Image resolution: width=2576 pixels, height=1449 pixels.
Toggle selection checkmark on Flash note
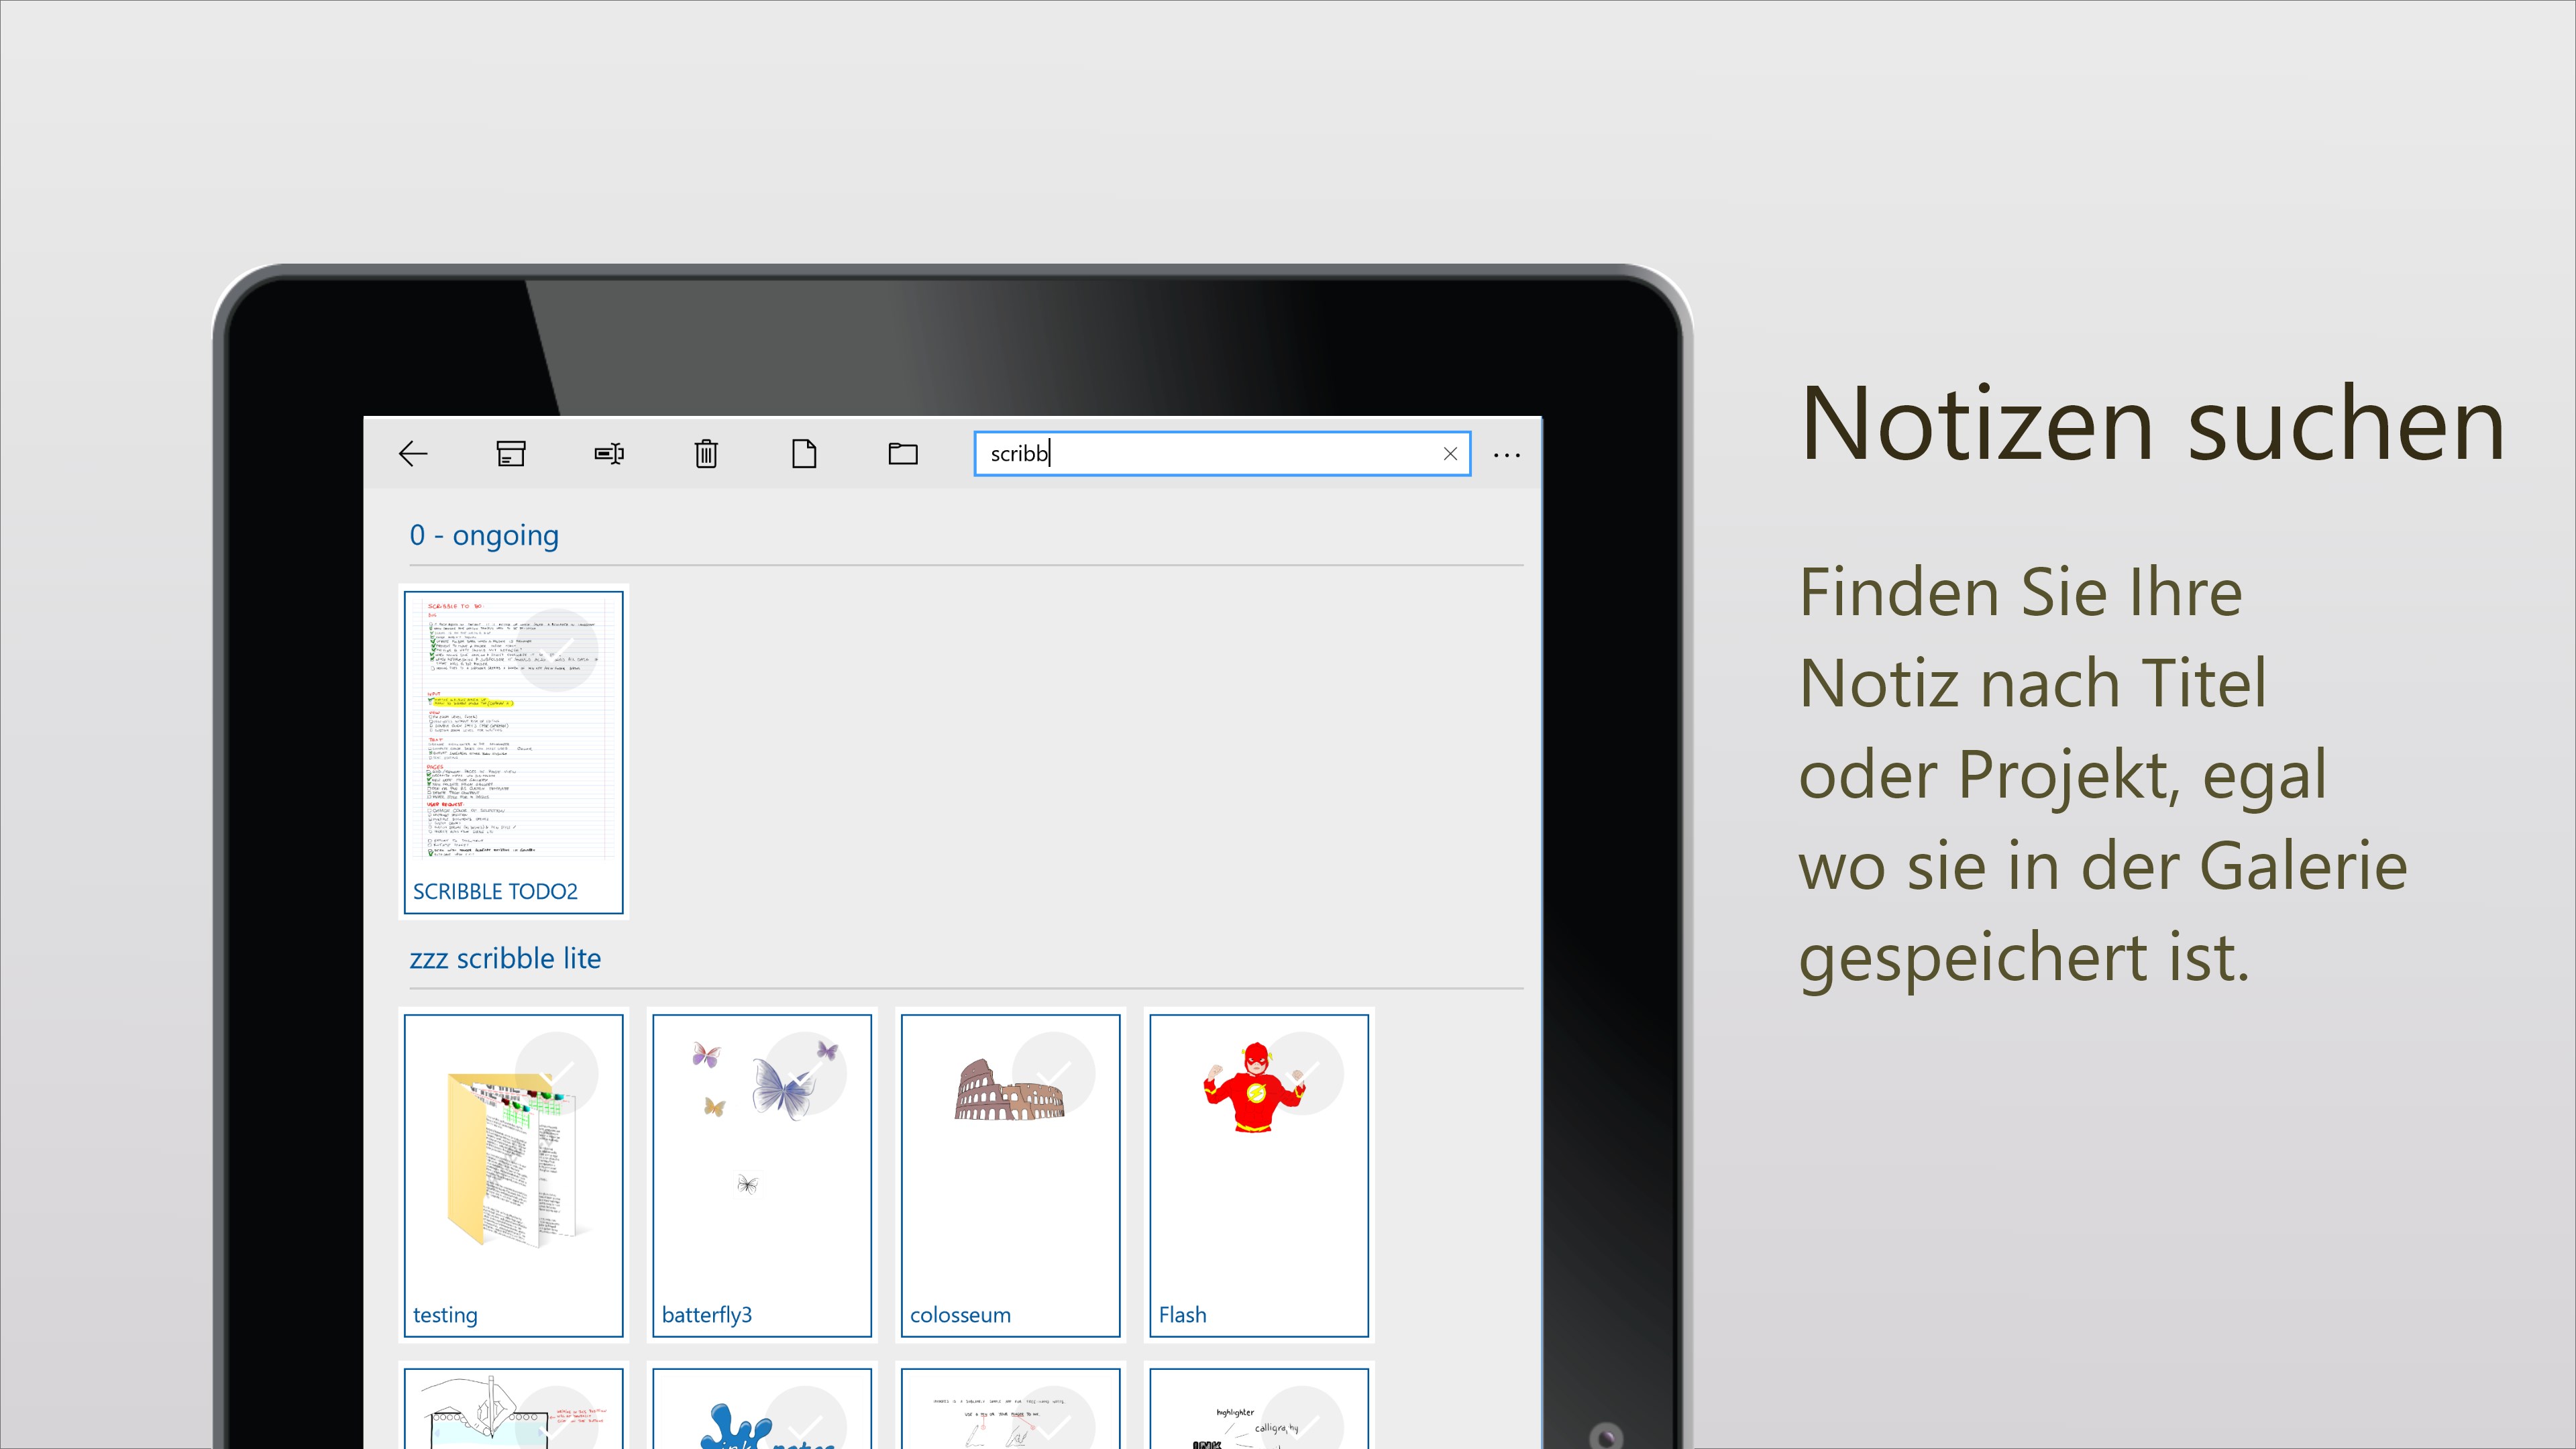(x=1302, y=1073)
